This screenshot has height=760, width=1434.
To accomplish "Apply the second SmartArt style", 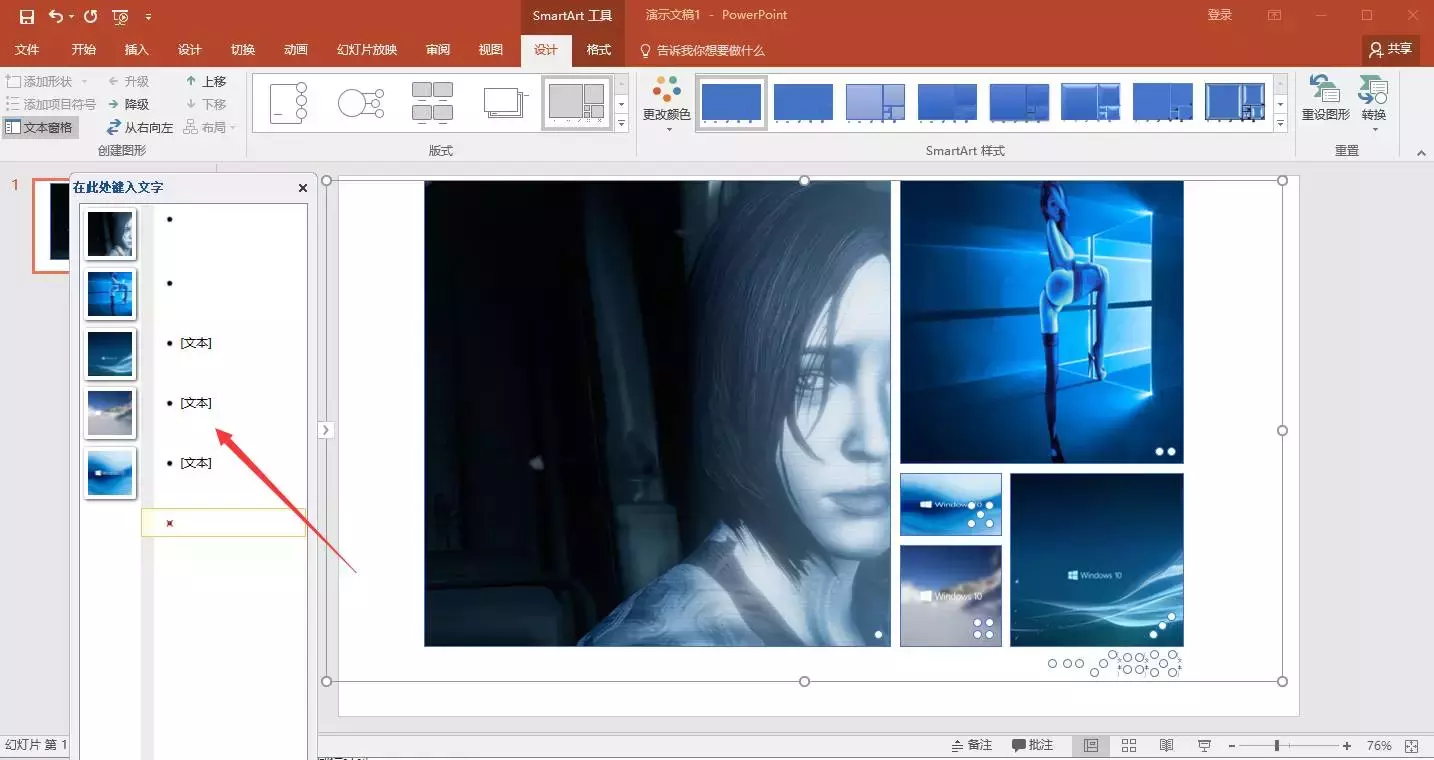I will coord(803,103).
